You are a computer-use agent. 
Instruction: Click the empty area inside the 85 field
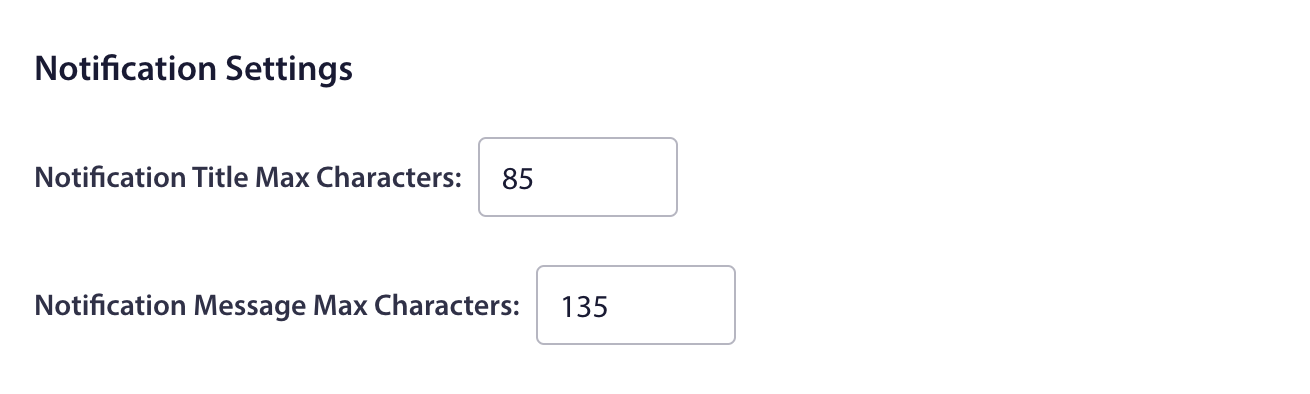pos(610,177)
